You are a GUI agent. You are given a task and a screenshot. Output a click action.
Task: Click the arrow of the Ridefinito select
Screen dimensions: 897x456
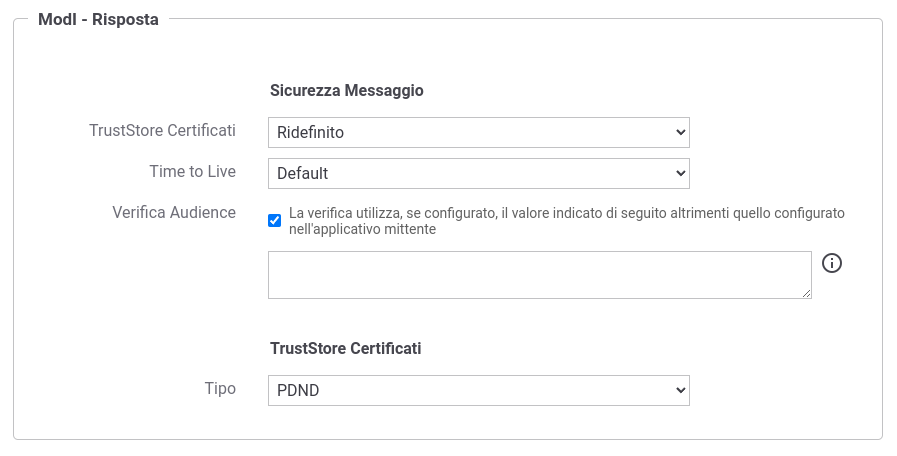[680, 132]
